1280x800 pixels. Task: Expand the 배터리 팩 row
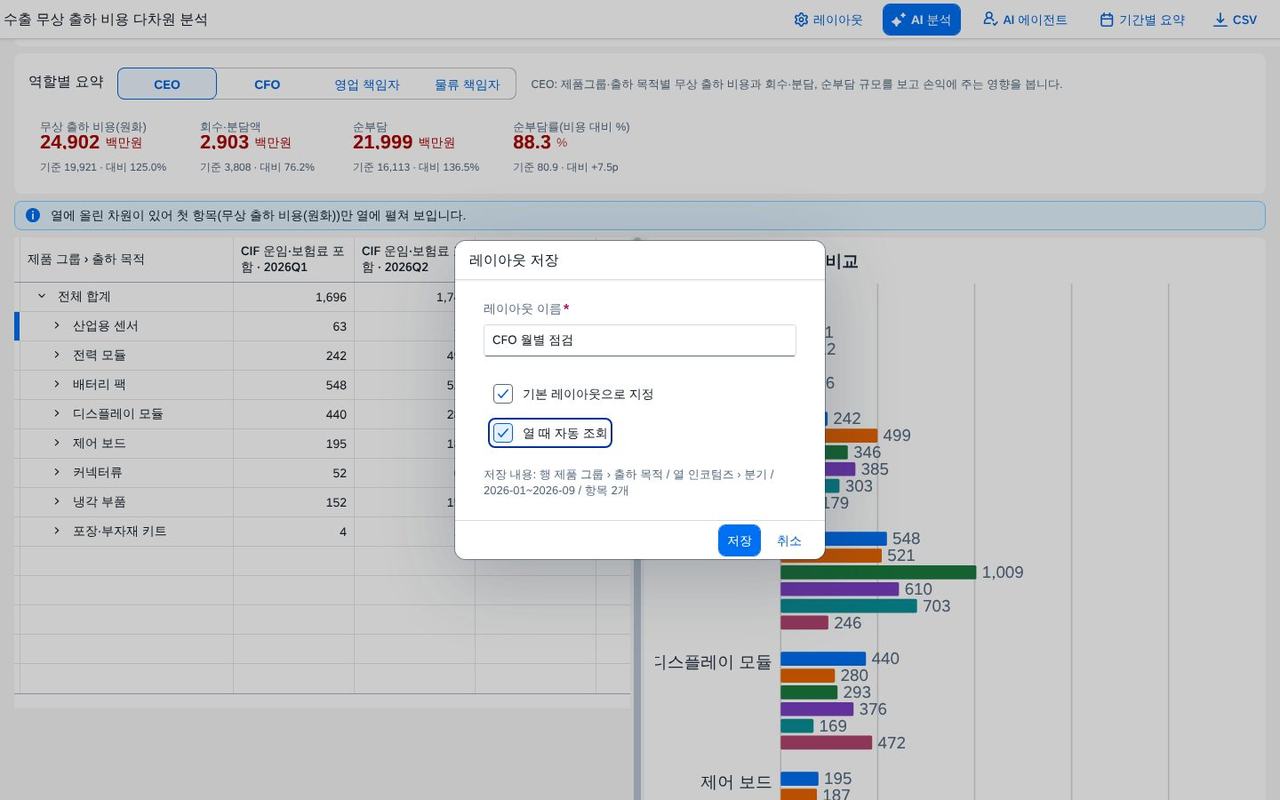[x=57, y=384]
